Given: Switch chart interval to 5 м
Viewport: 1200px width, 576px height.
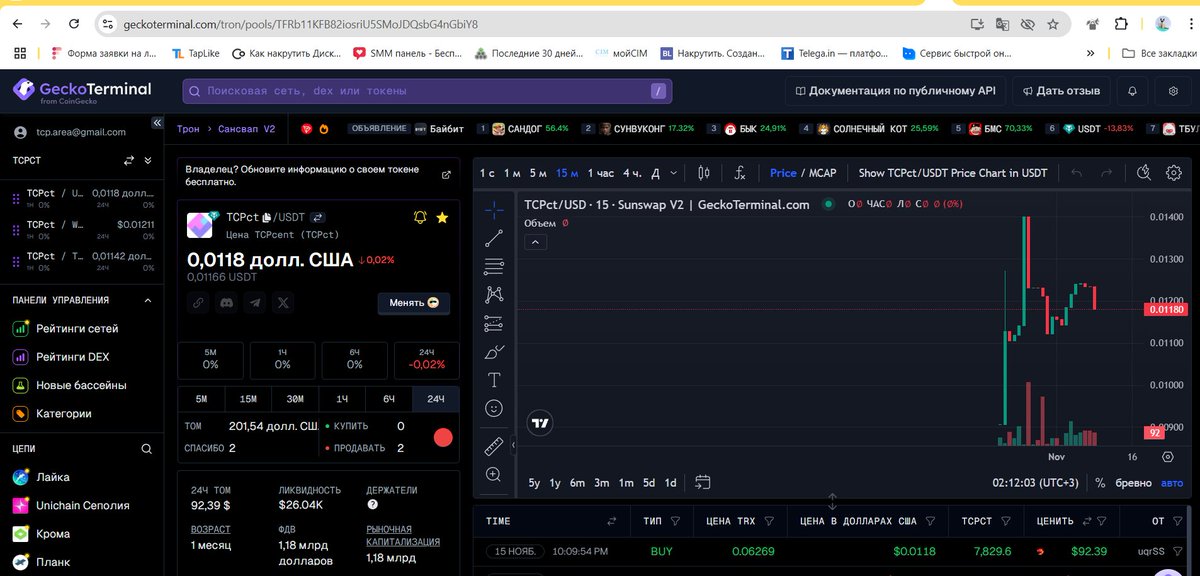Looking at the screenshot, I should tap(538, 173).
